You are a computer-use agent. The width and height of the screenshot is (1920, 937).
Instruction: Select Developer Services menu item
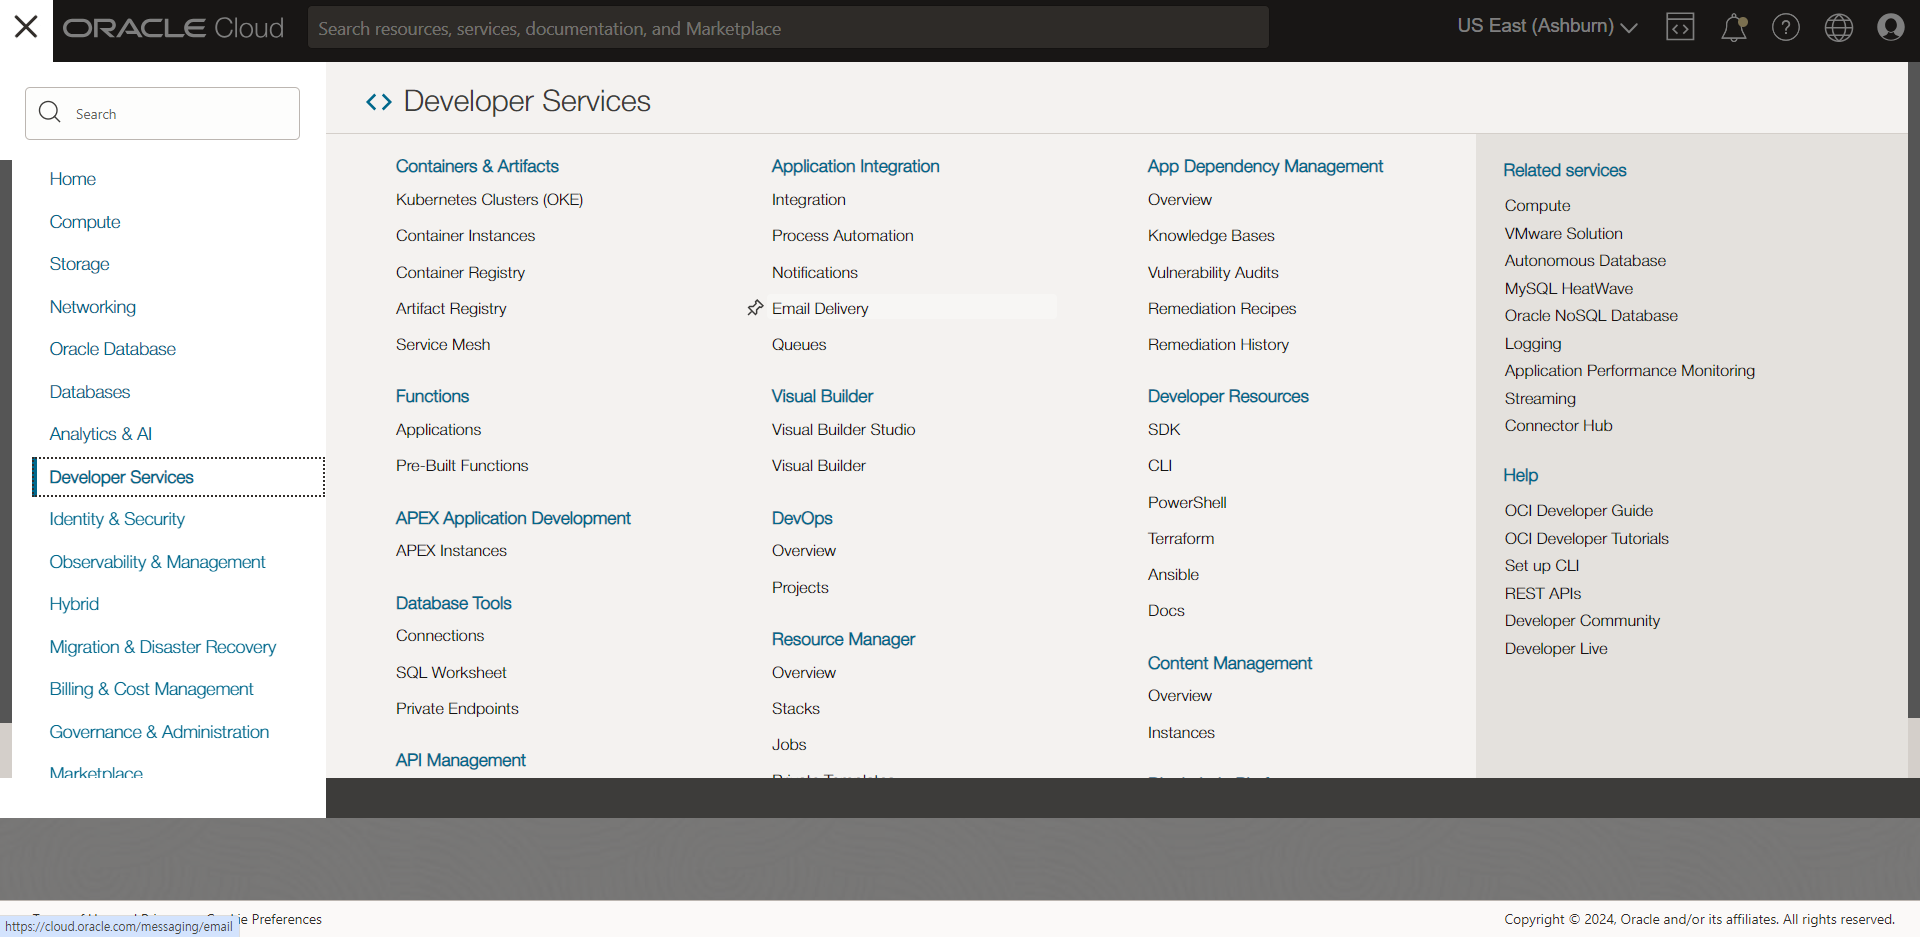(179, 477)
